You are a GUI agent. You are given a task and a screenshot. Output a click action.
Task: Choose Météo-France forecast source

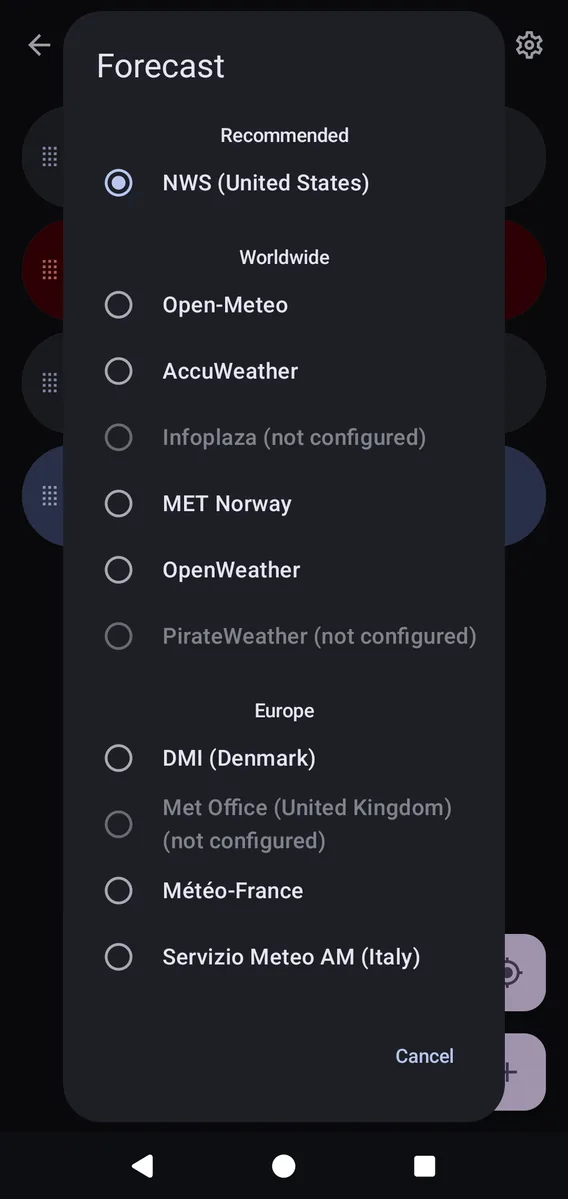(284, 890)
